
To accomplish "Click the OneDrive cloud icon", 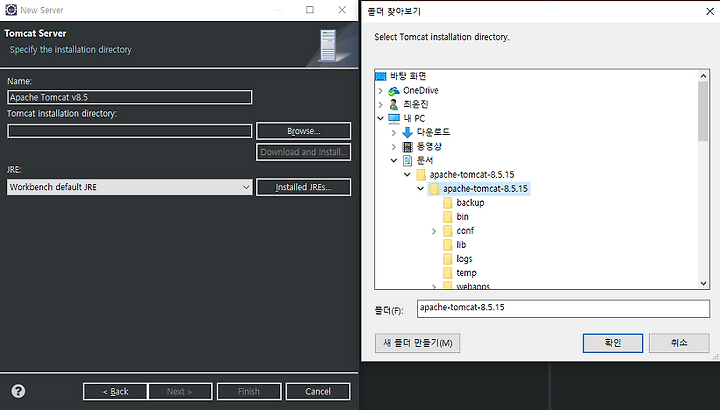I will [394, 91].
